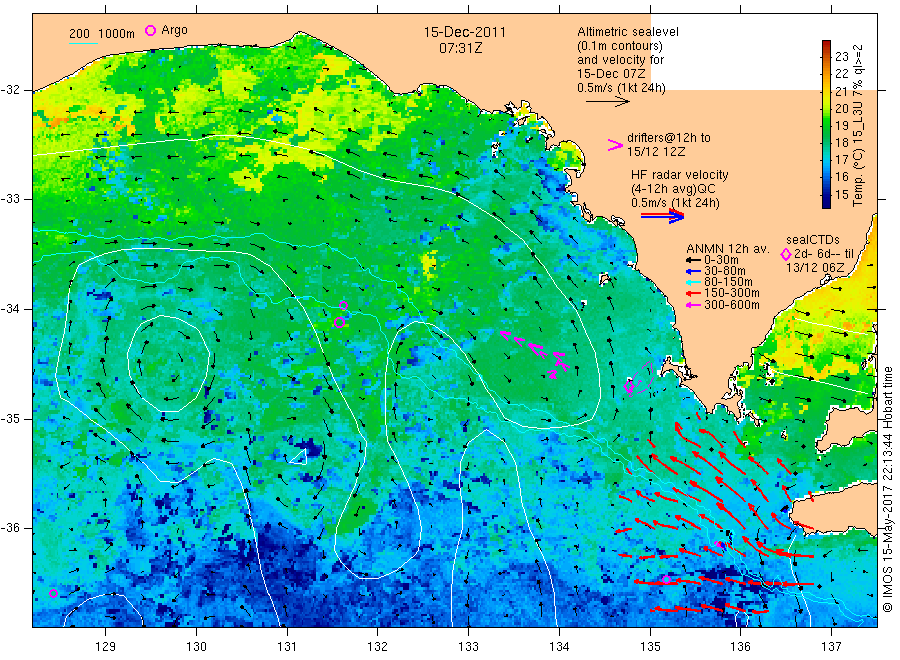Click the -34 latitude axis label
This screenshot has width=900, height=660.
[10, 309]
